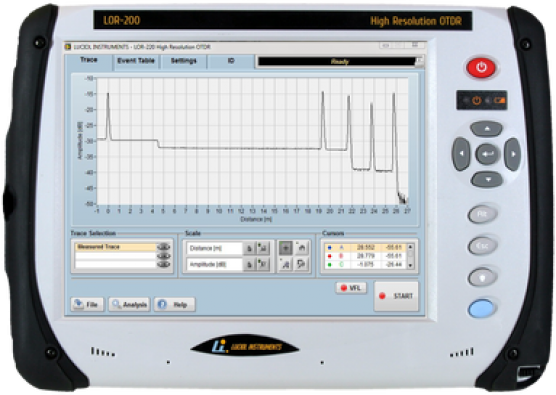Turn on the VFL button
Viewport: 556px width, 395px height.
click(x=351, y=288)
